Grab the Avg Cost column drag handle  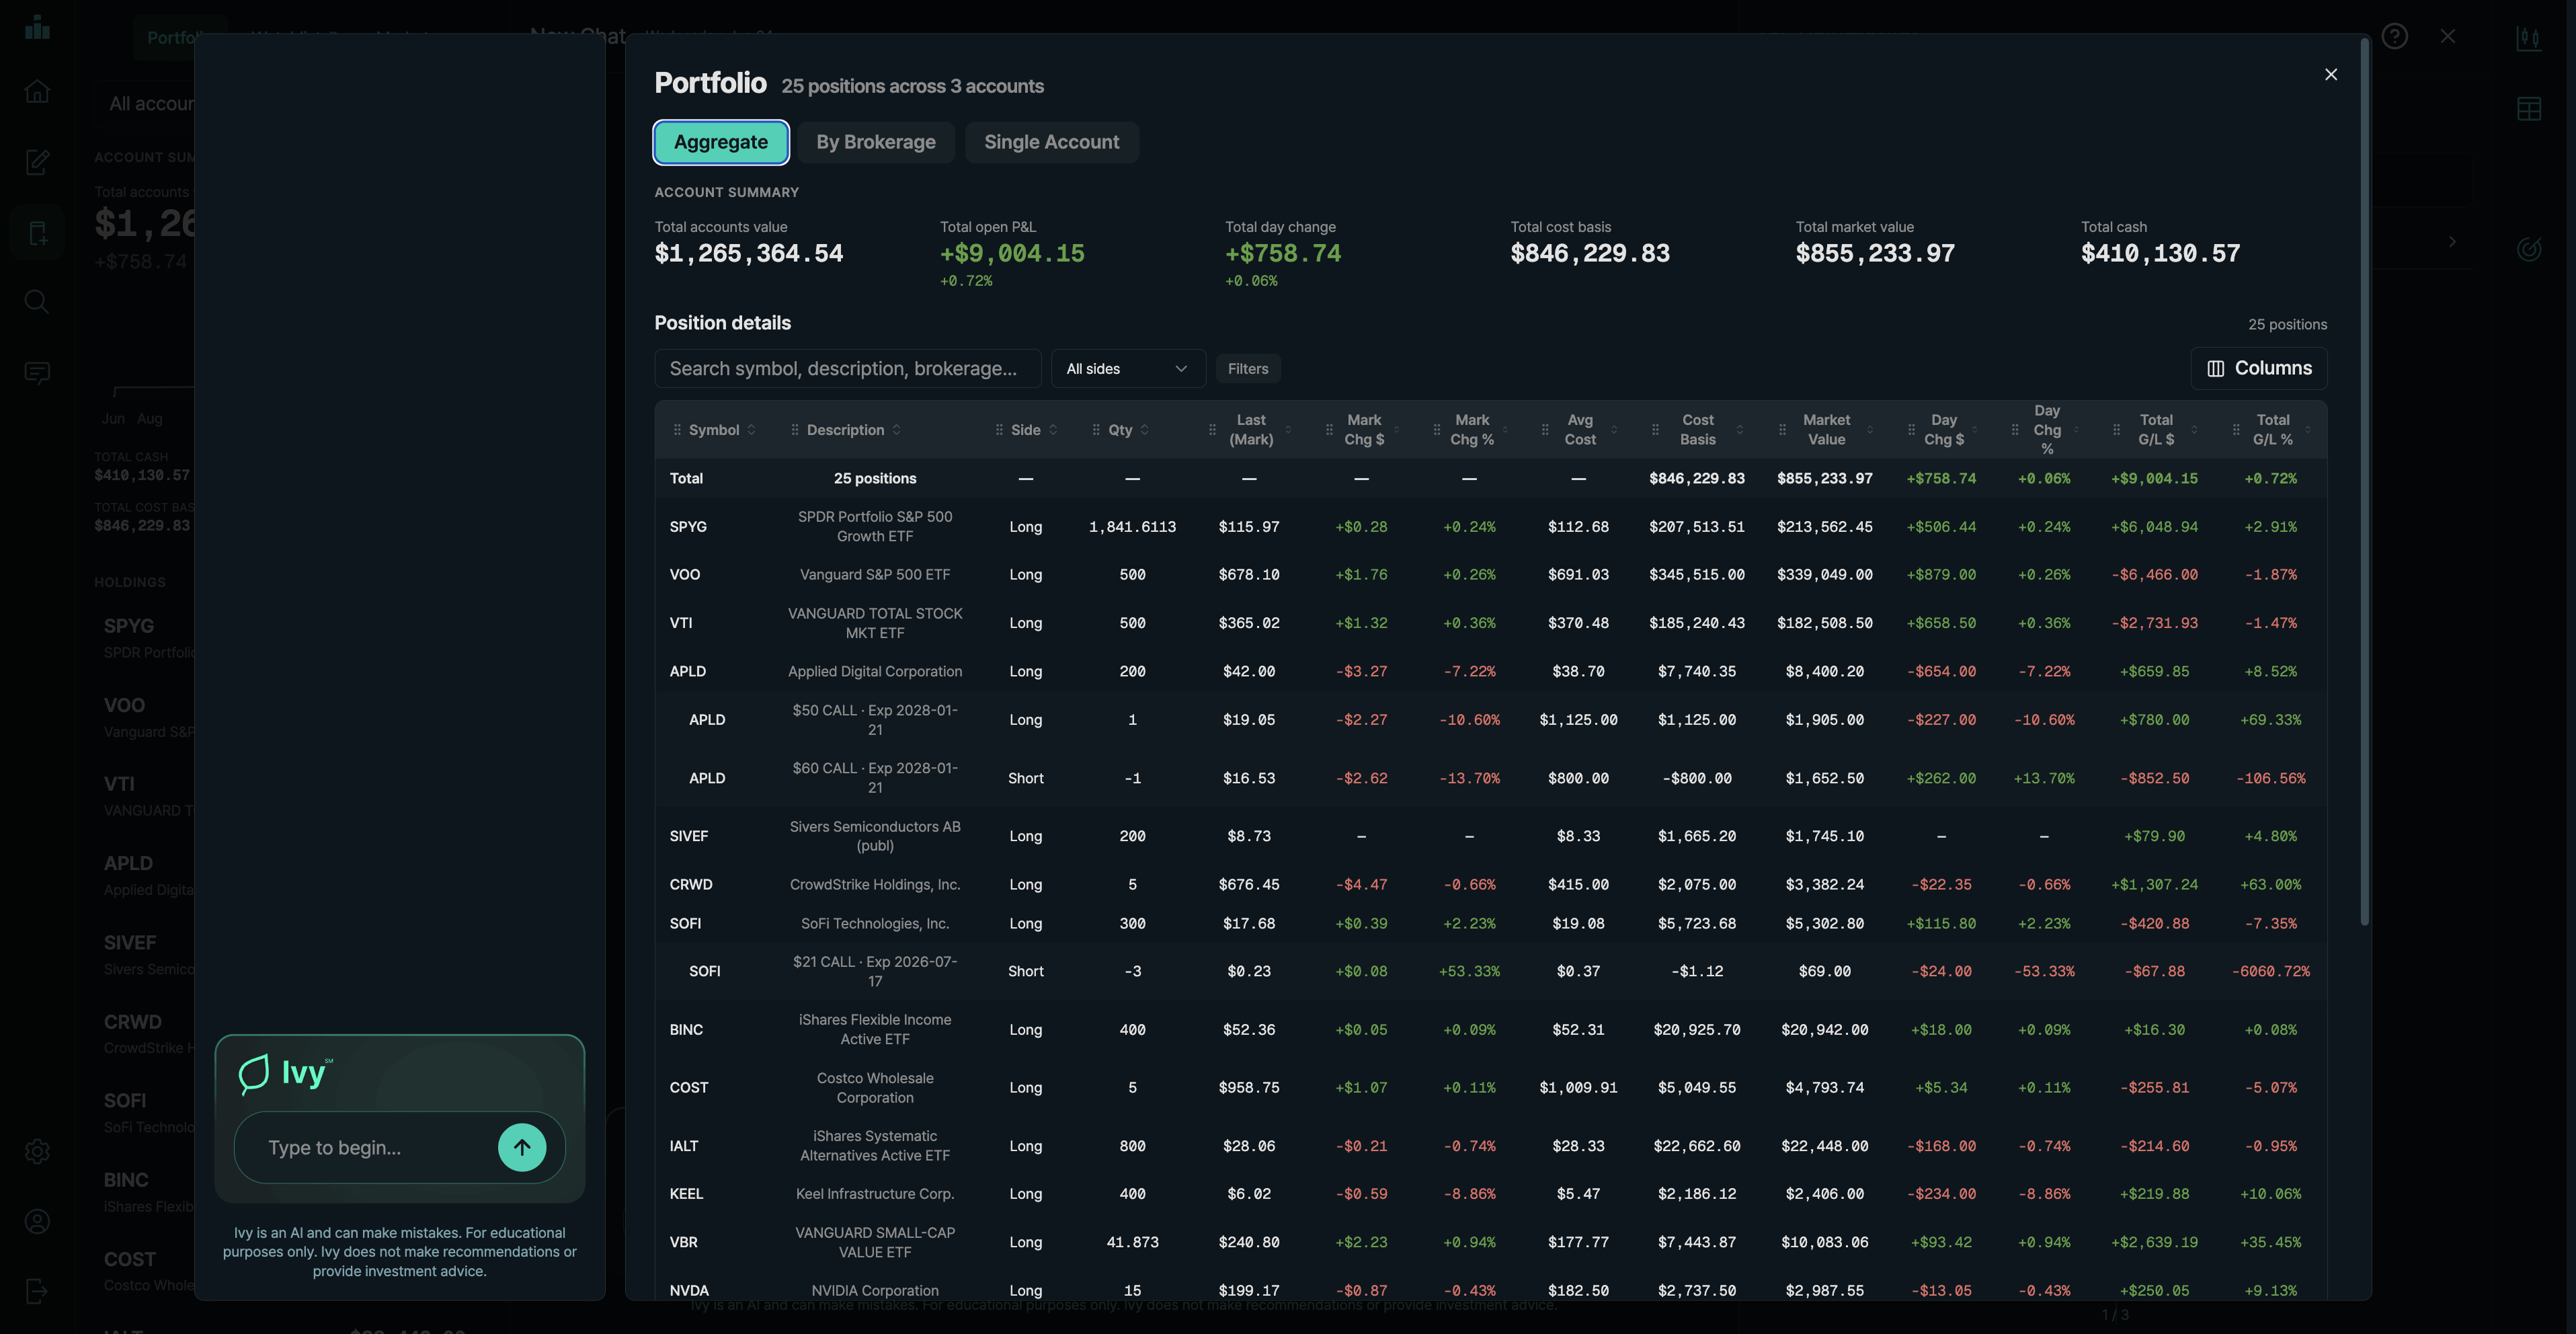[x=1545, y=430]
